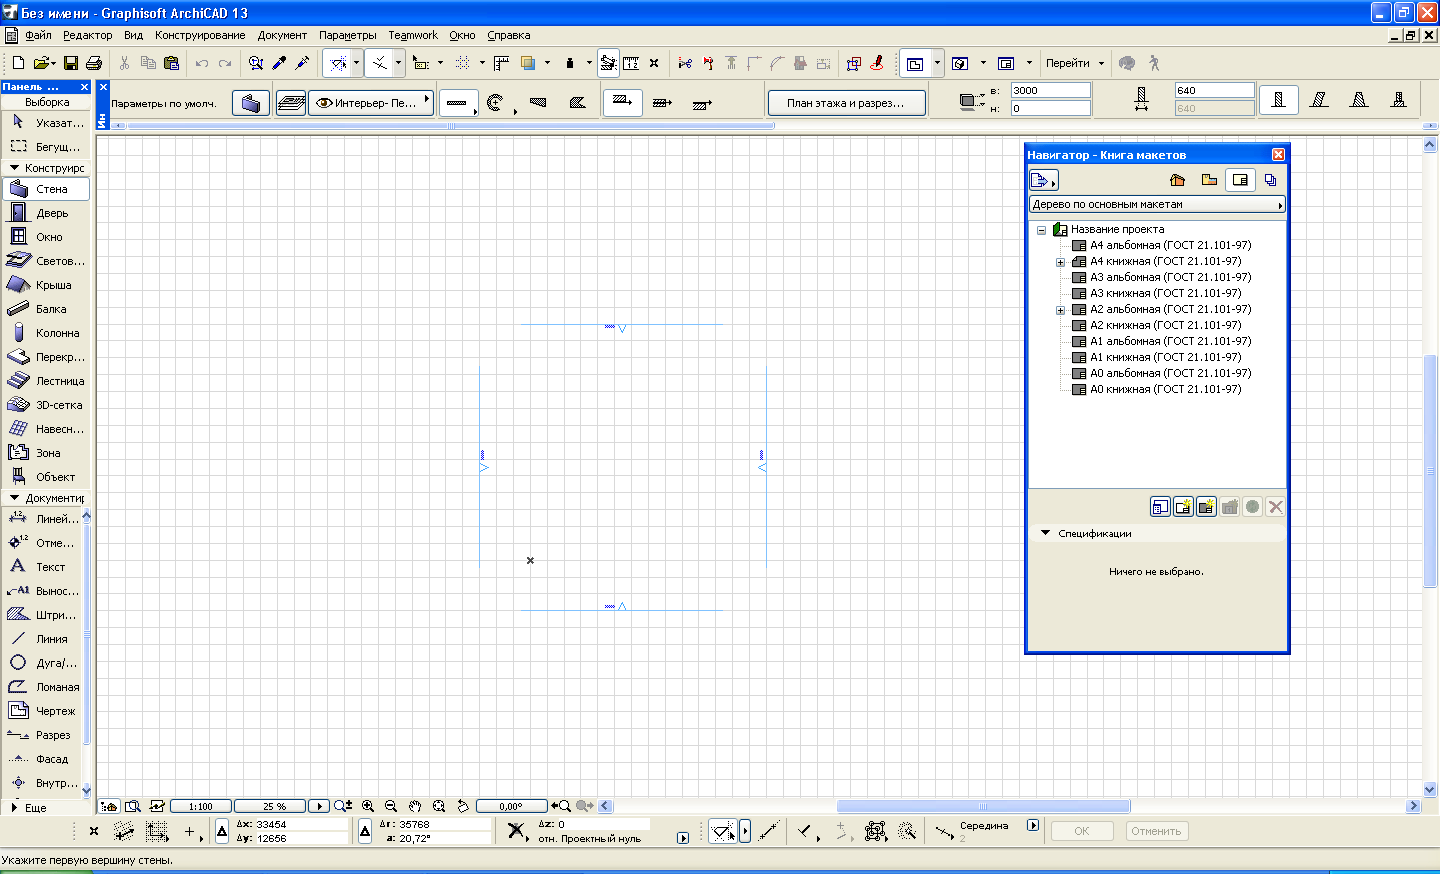Click the Zoom Out magnifier icon
This screenshot has width=1440, height=874.
(x=391, y=806)
